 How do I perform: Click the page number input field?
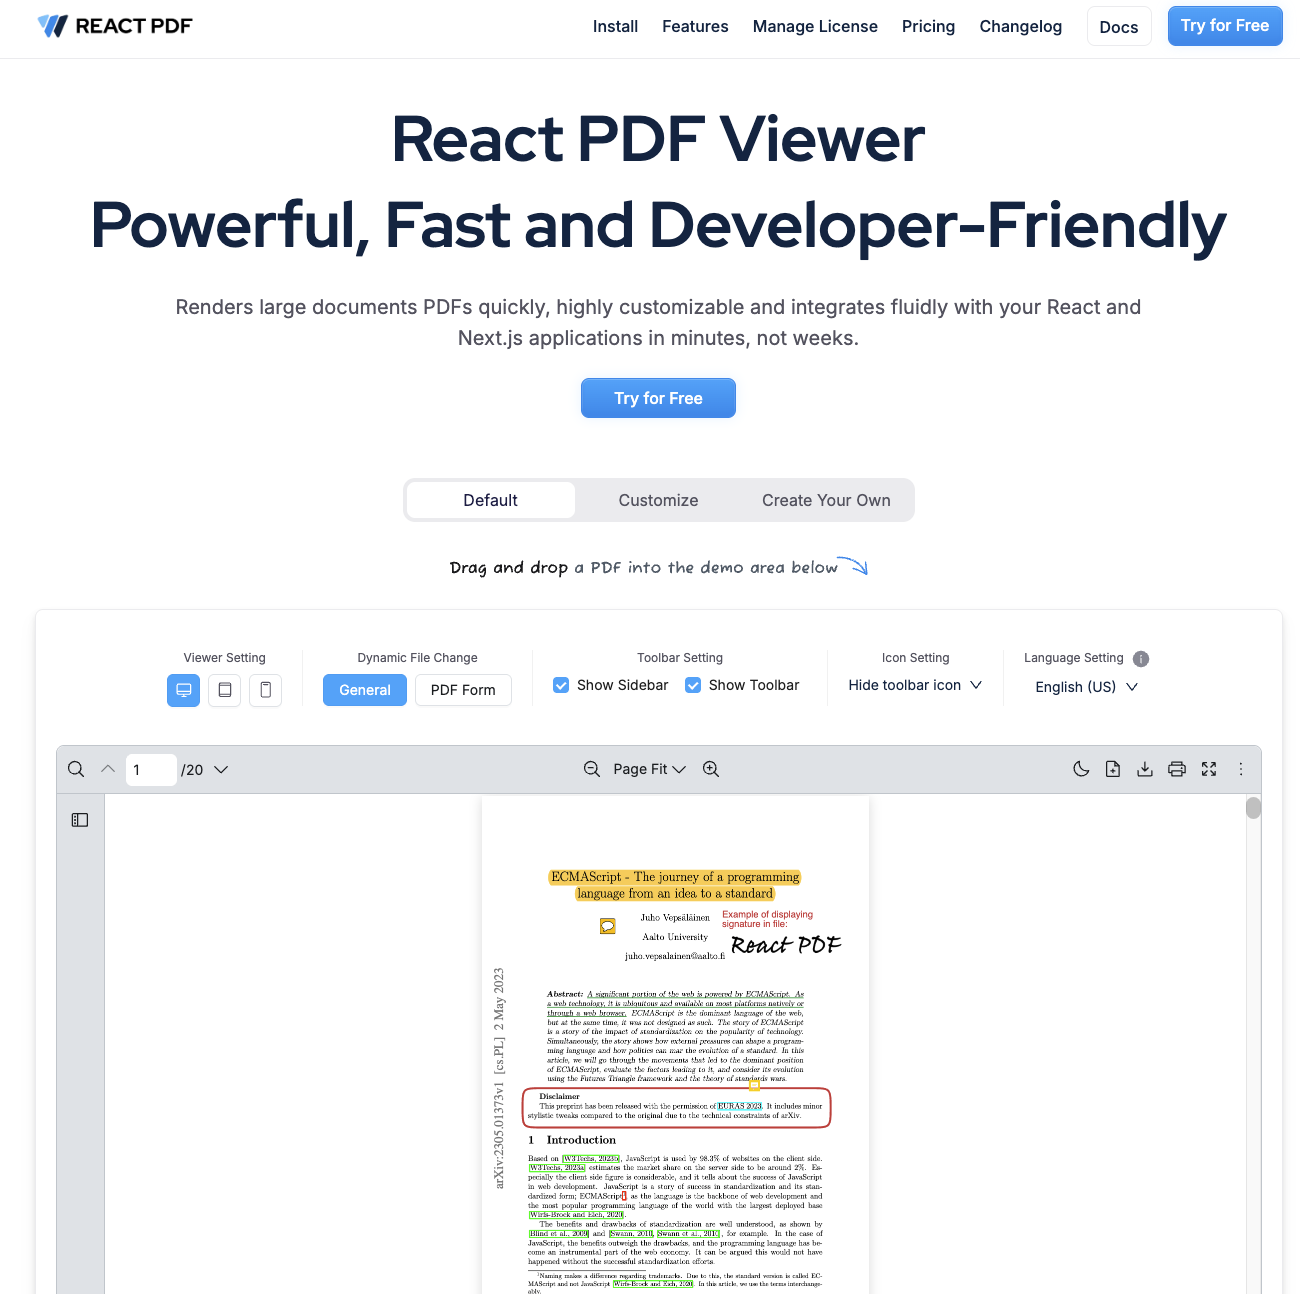tap(151, 770)
